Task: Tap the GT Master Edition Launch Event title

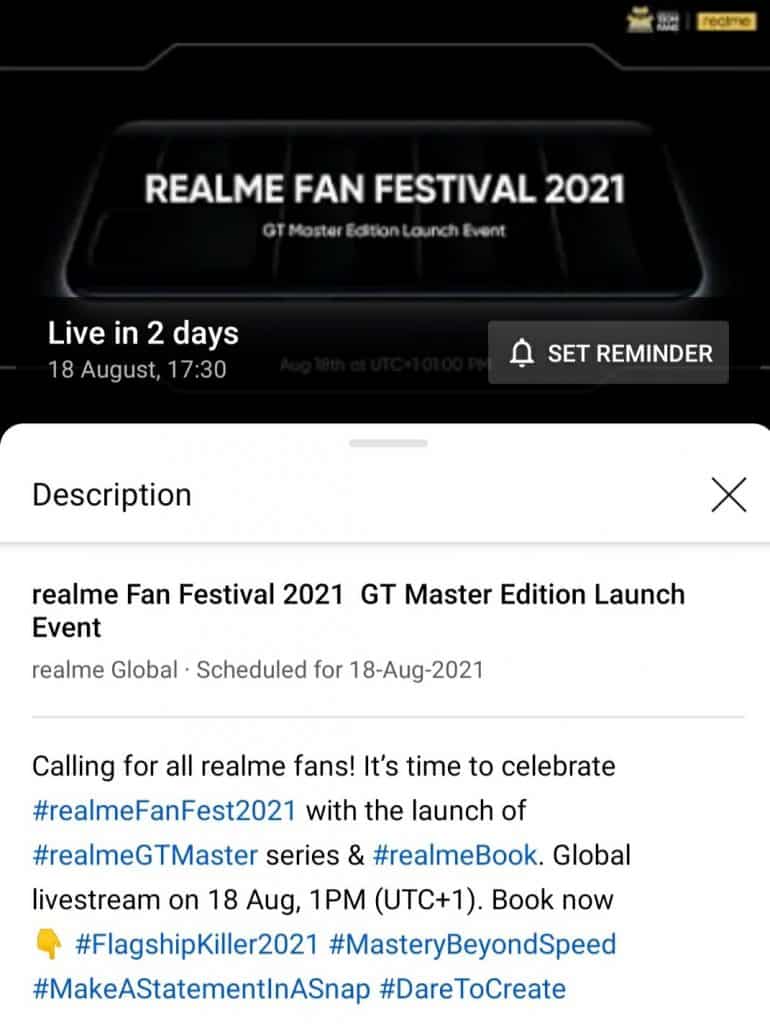Action: (x=358, y=611)
